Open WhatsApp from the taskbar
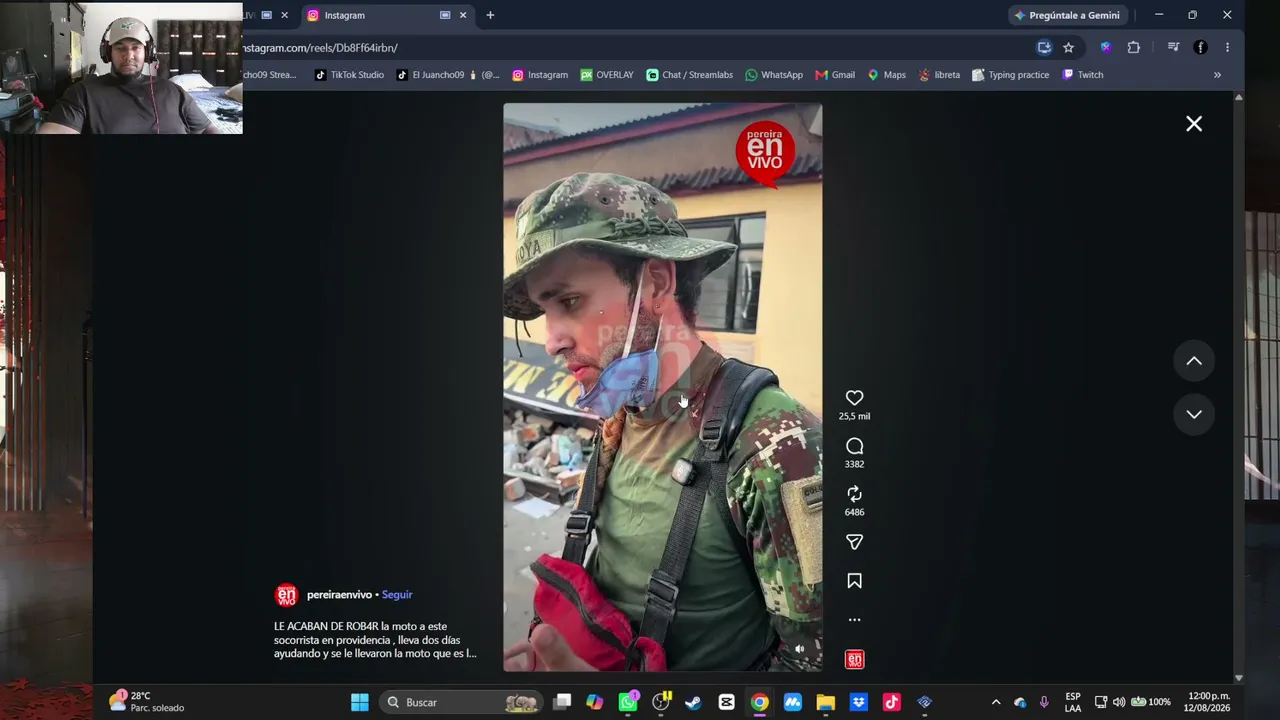The width and height of the screenshot is (1280, 720). (628, 702)
